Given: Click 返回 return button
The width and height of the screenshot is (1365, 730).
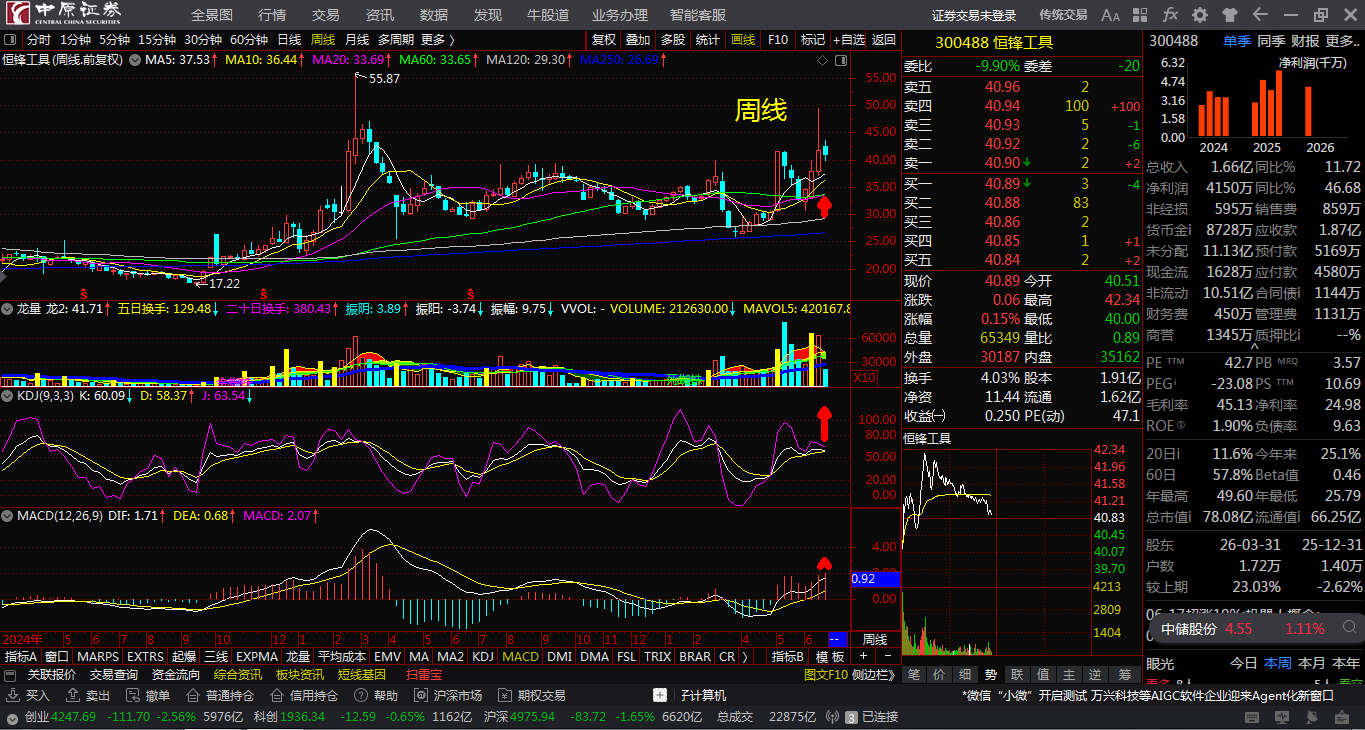Looking at the screenshot, I should pyautogui.click(x=884, y=40).
